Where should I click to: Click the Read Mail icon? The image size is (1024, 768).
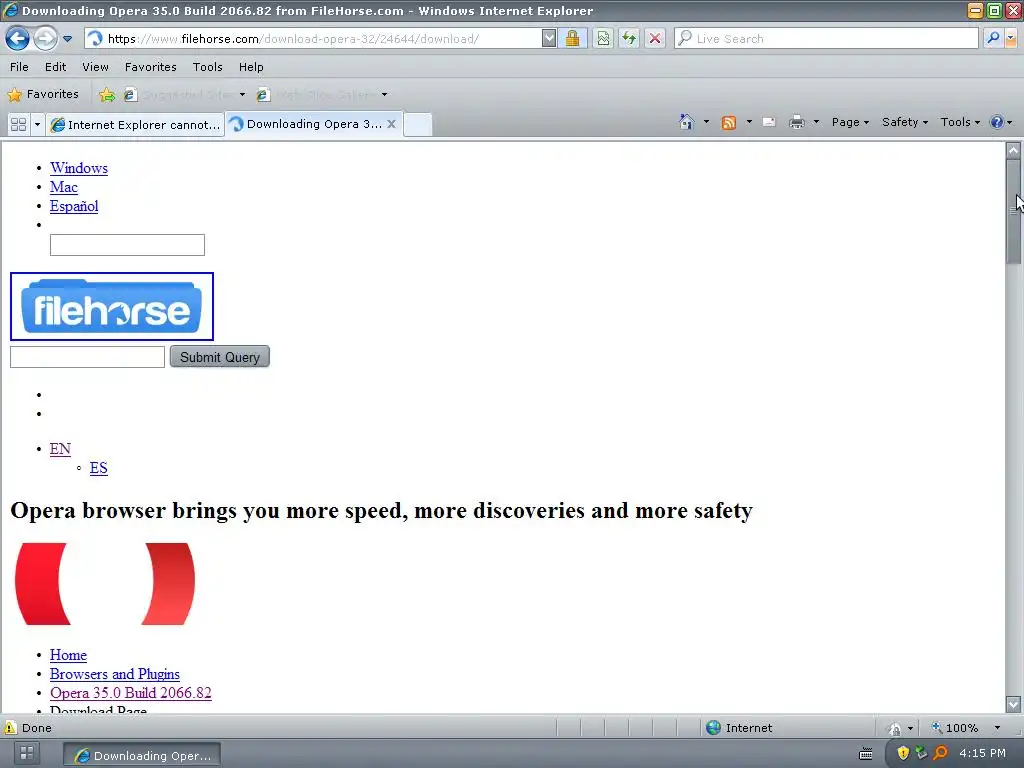(769, 122)
